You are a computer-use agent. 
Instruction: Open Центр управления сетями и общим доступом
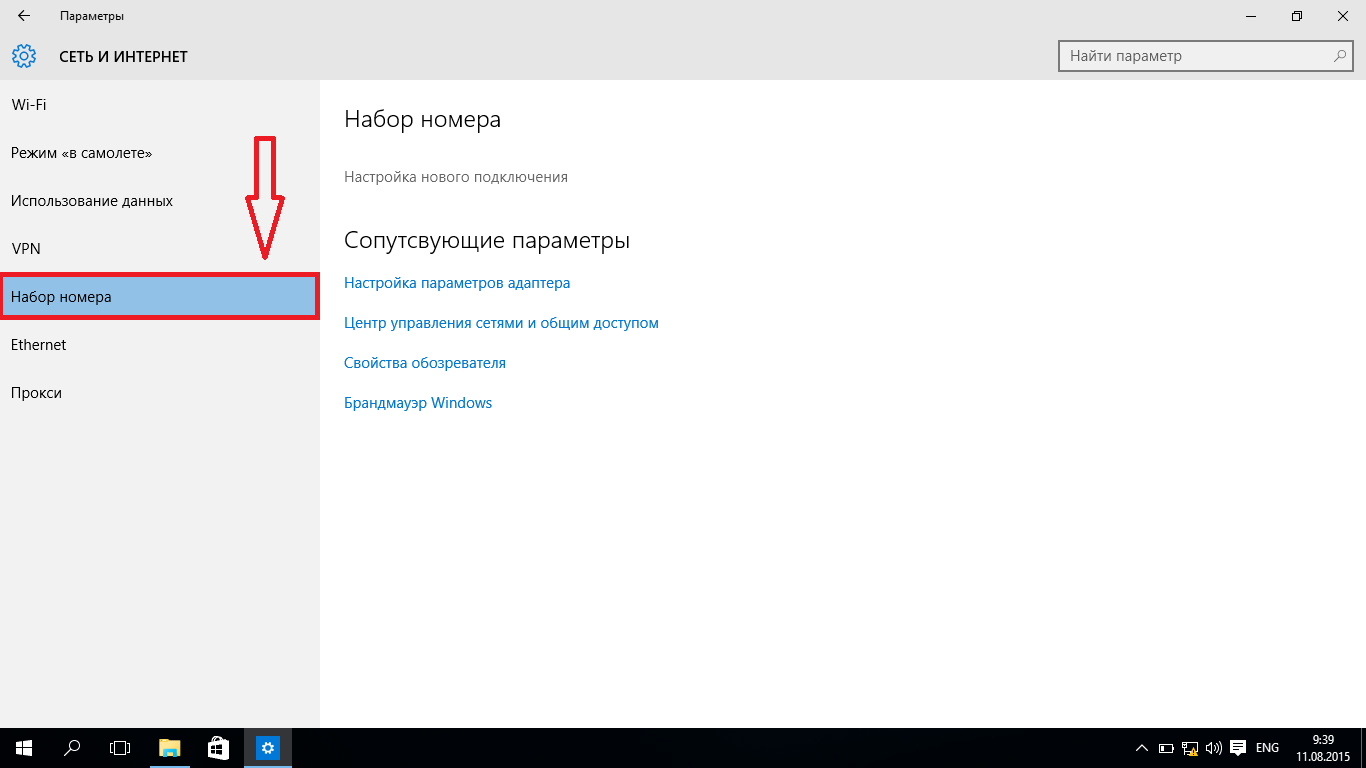click(x=501, y=323)
